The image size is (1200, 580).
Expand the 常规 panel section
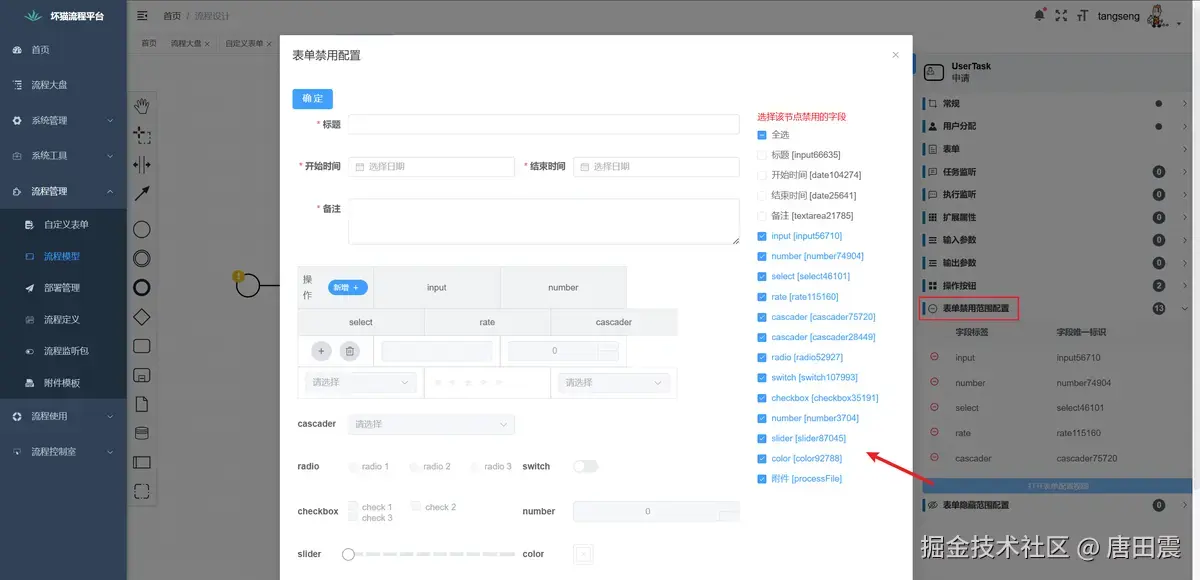click(x=1056, y=103)
